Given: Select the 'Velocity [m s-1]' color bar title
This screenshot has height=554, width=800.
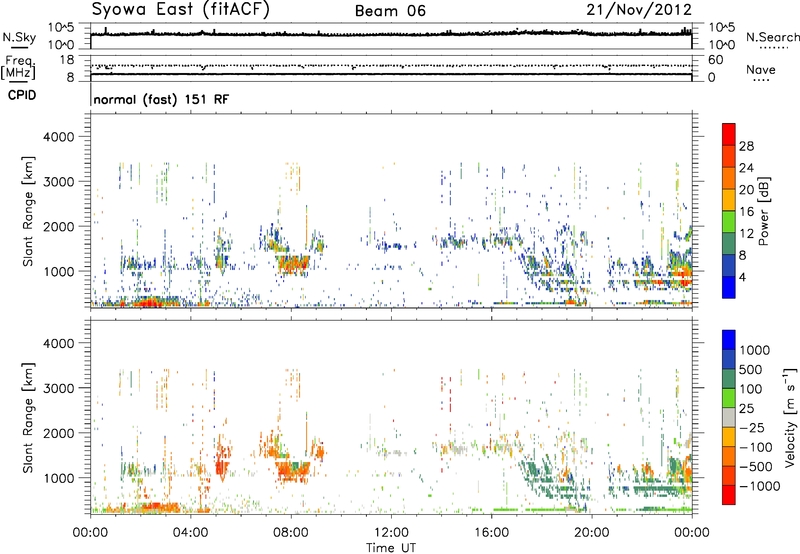Looking at the screenshot, I should tap(790, 417).
